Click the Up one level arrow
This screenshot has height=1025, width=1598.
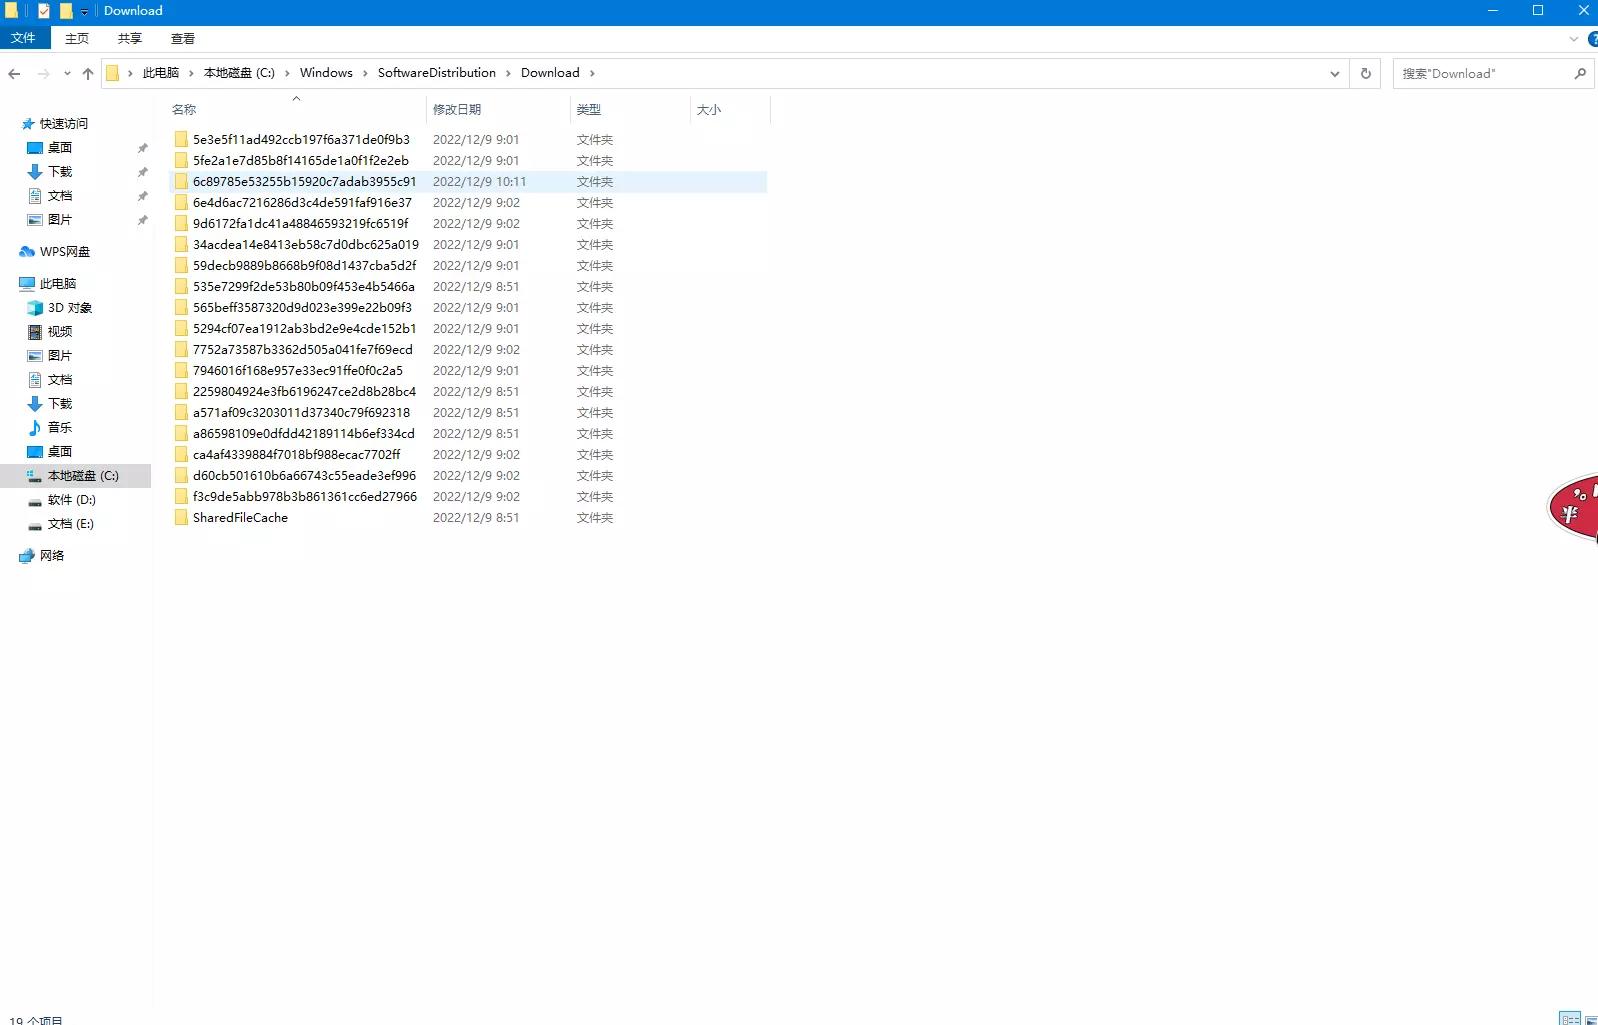point(88,73)
